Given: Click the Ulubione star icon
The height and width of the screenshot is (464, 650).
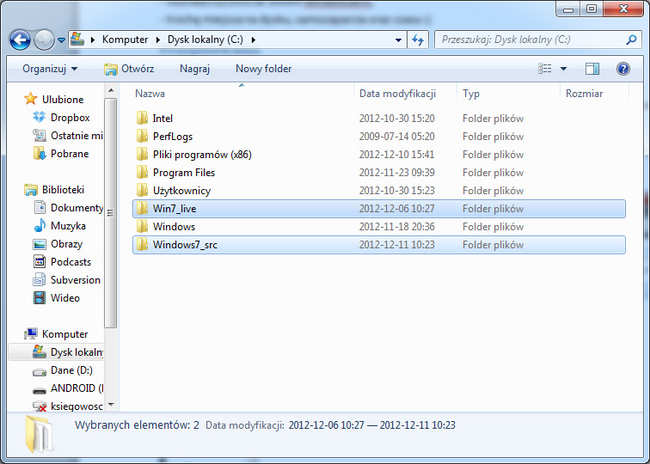Looking at the screenshot, I should [31, 99].
